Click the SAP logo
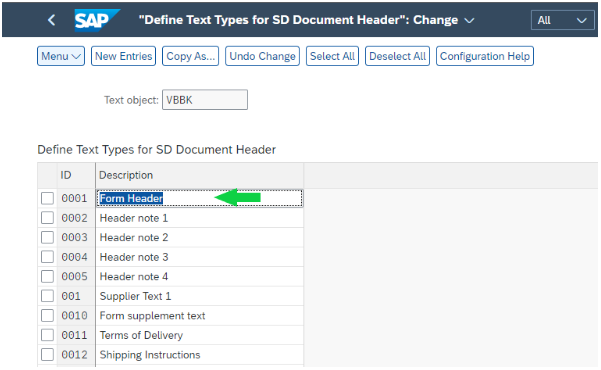Image resolution: width=601 pixels, height=370 pixels. [x=96, y=20]
